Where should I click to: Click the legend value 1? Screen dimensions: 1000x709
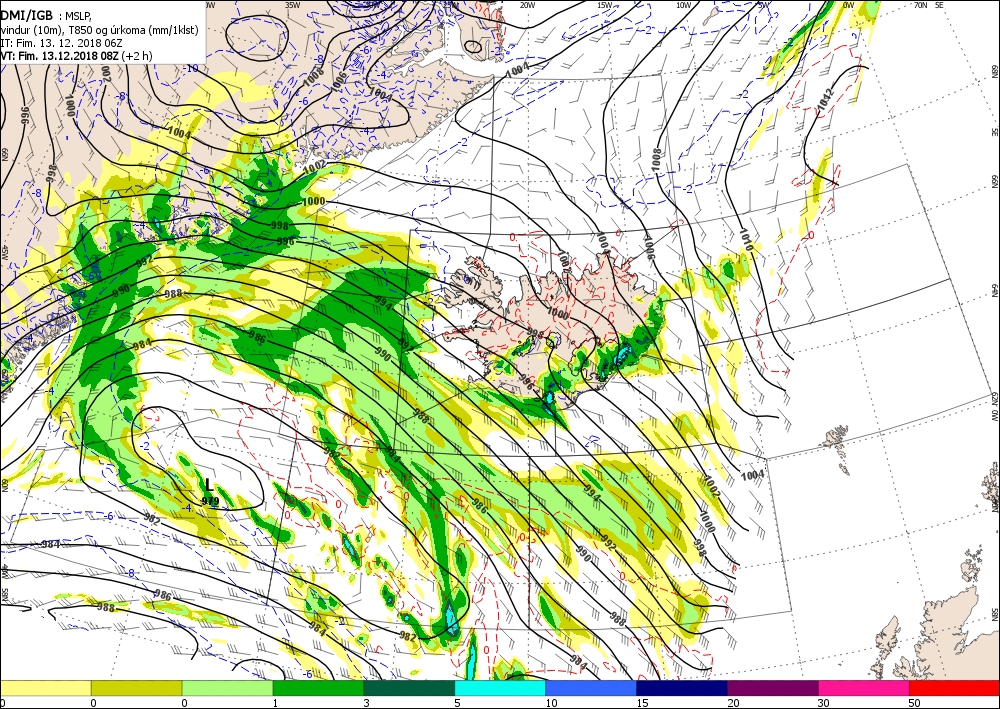pos(276,703)
